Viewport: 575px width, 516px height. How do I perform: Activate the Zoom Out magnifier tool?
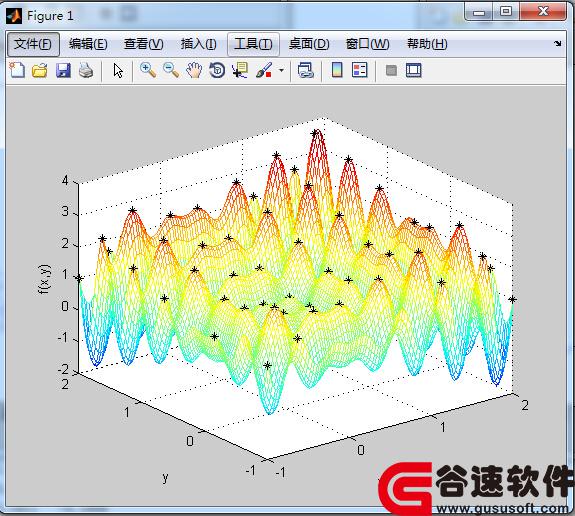click(x=171, y=70)
